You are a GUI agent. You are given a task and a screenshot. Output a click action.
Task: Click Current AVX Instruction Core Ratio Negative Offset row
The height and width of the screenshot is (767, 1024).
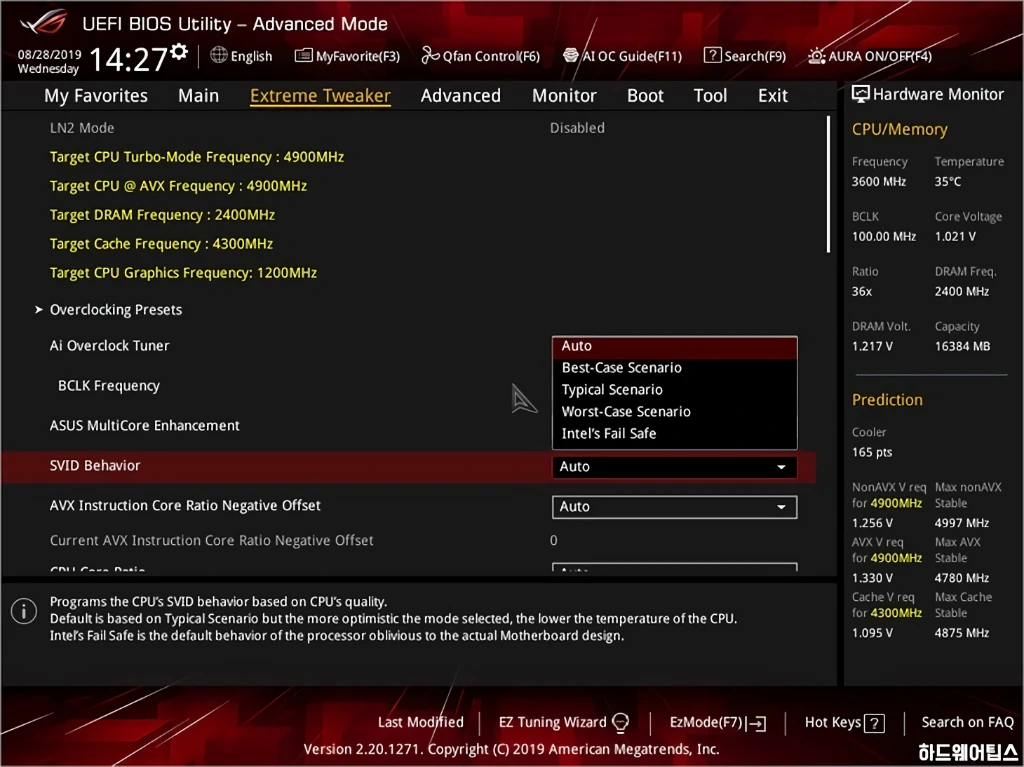[411, 541]
